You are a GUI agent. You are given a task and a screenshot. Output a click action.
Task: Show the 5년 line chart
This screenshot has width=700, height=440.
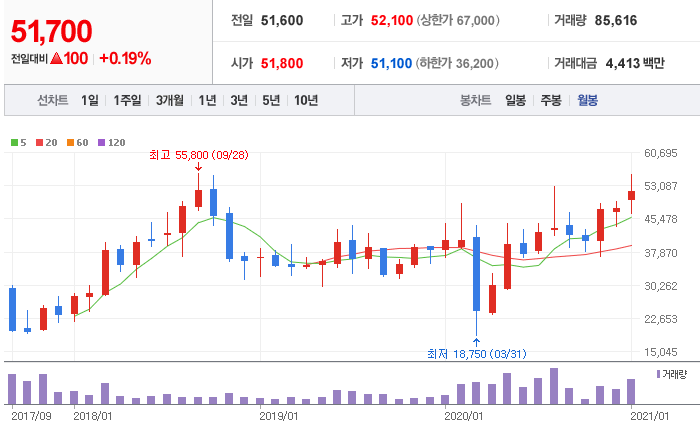click(271, 100)
